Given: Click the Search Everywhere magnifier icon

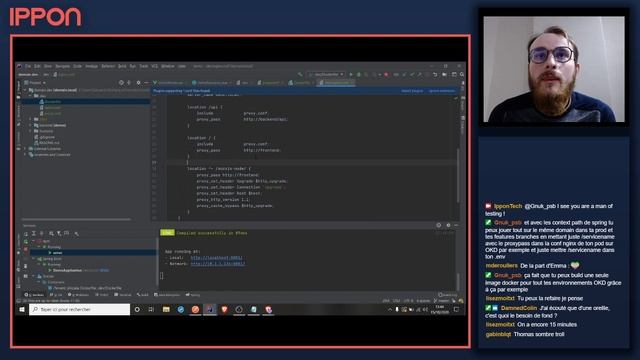Looking at the screenshot, I should click(462, 75).
